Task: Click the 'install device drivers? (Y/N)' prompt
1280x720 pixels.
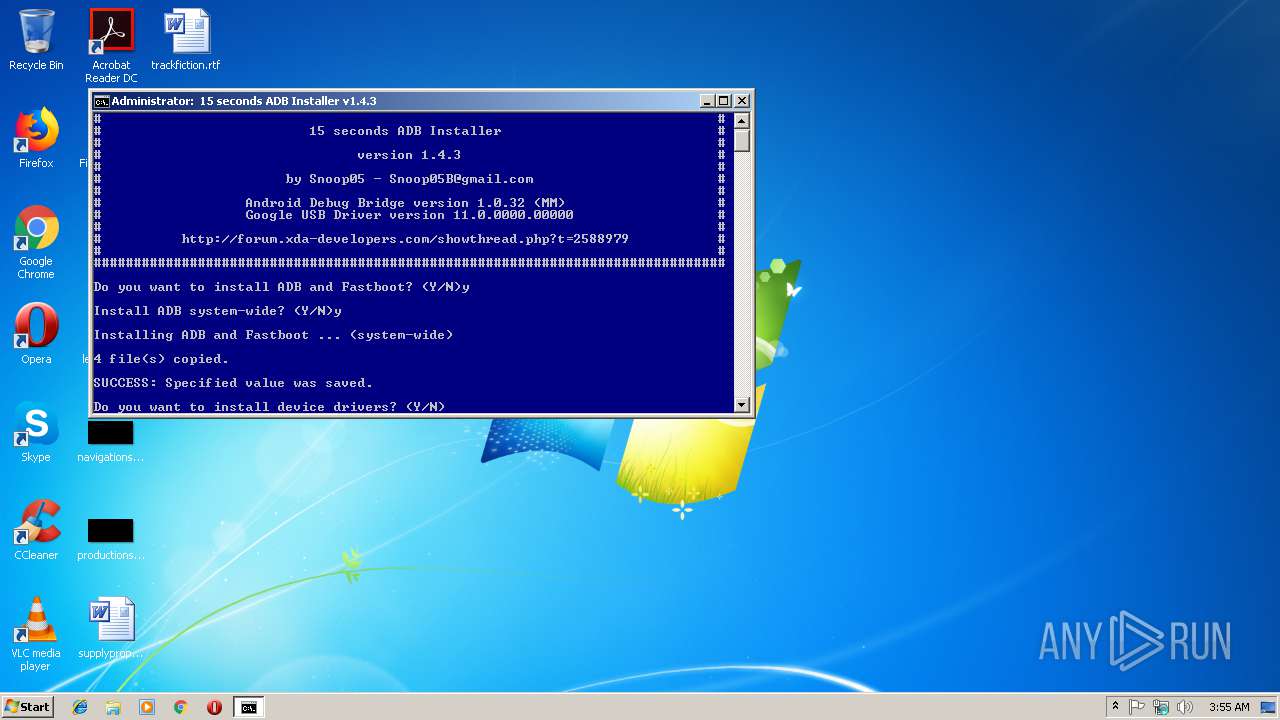Action: click(x=269, y=407)
